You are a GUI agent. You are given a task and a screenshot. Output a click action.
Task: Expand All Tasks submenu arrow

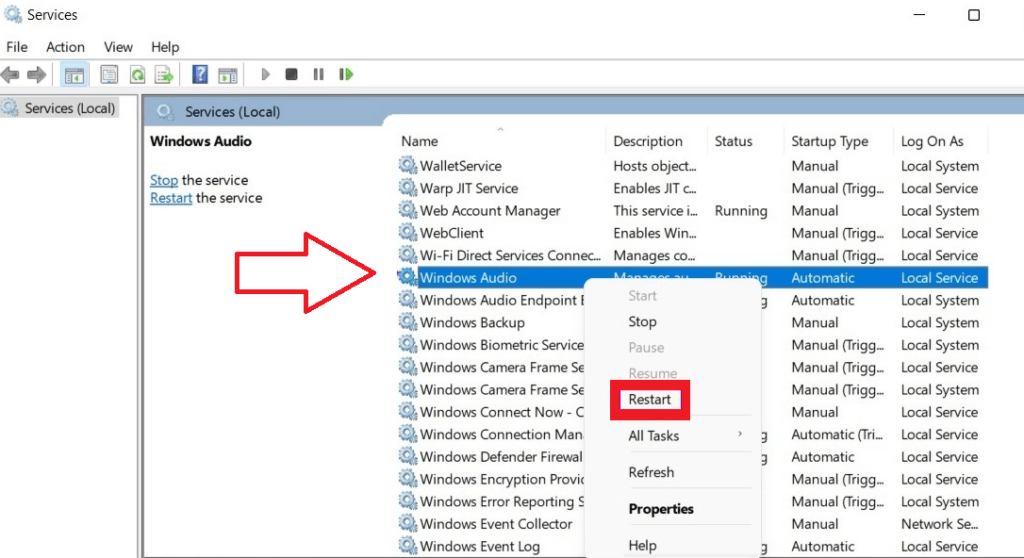pos(740,434)
